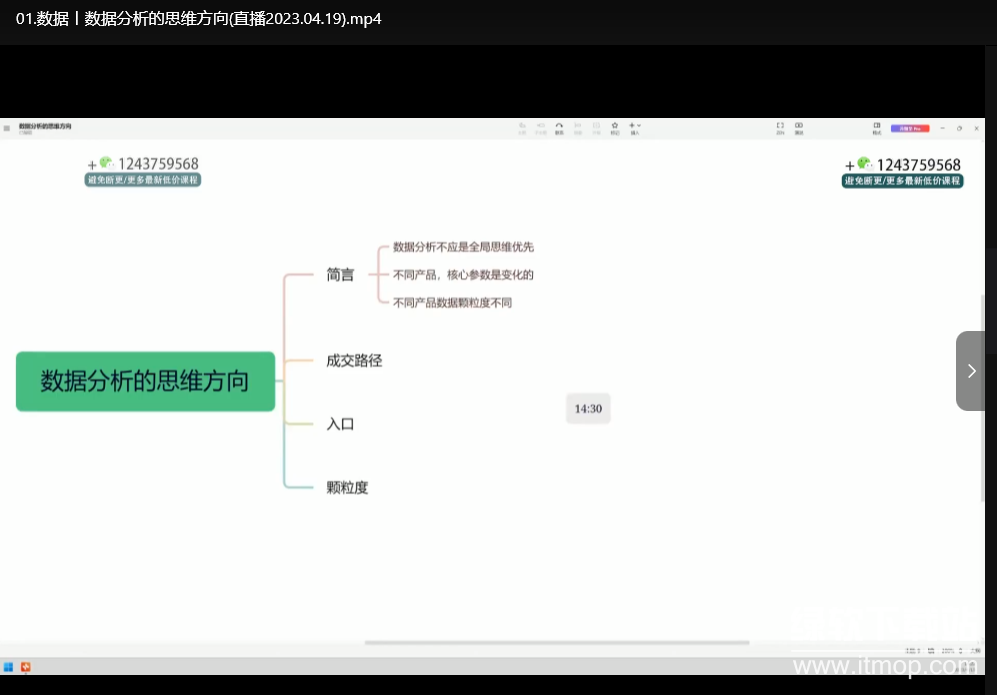This screenshot has height=695, width=997.
Task: Expand the right side panel arrow
Action: pos(971,371)
